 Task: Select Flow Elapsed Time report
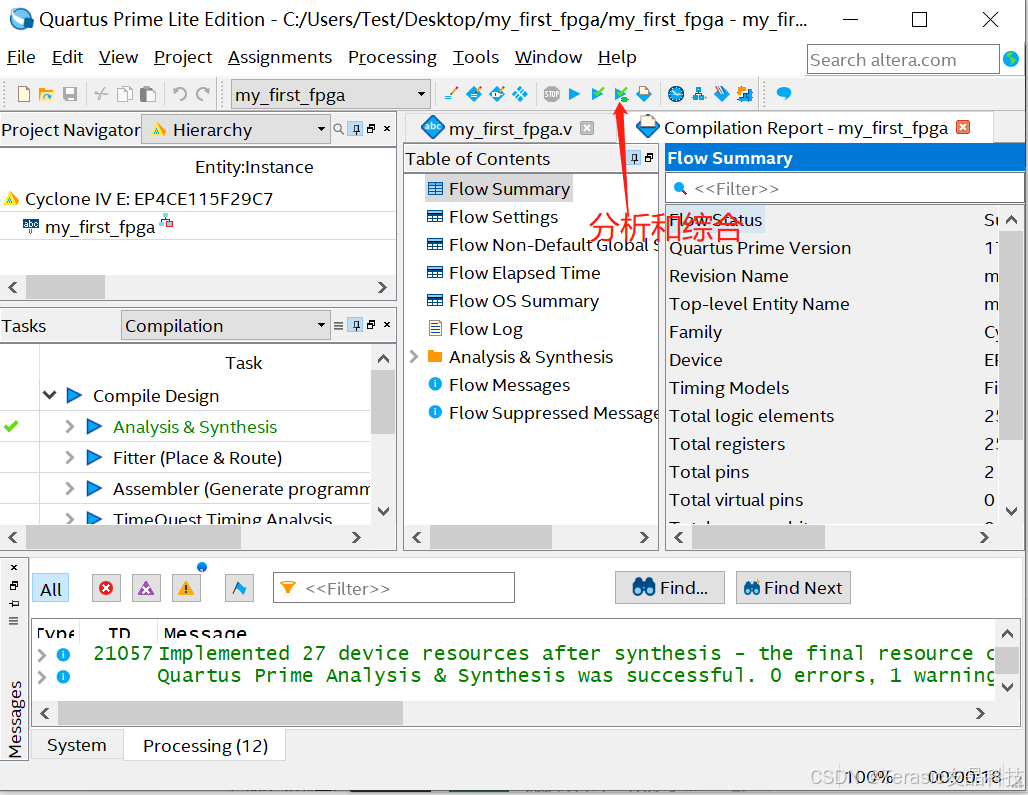[524, 273]
